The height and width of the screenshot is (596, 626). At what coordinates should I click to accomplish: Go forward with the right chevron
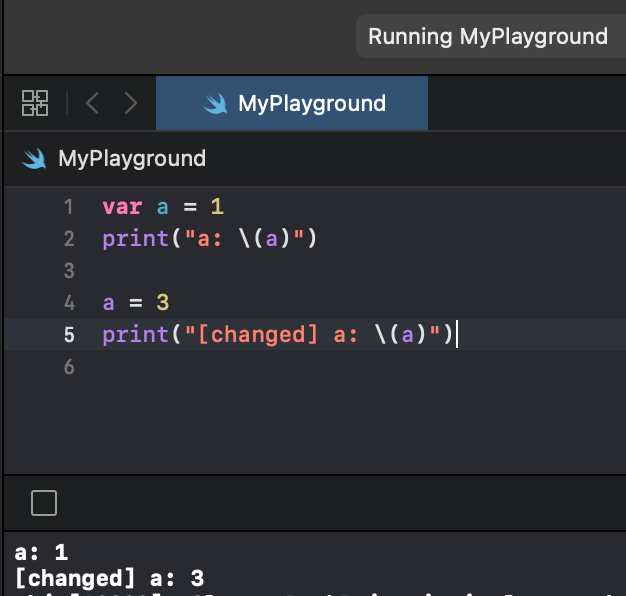pyautogui.click(x=131, y=103)
